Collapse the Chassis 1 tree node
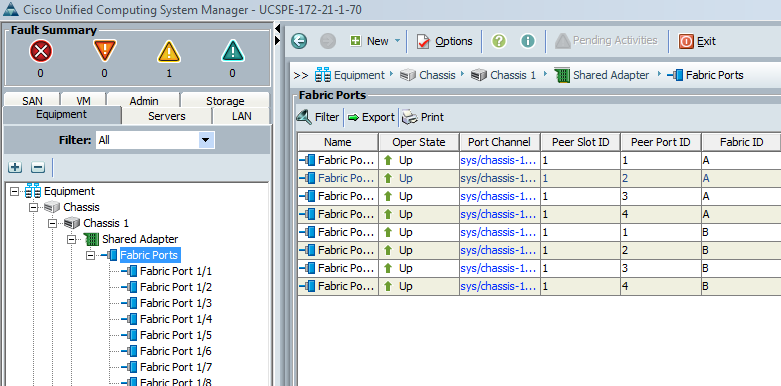The height and width of the screenshot is (386, 781). pyautogui.click(x=52, y=223)
